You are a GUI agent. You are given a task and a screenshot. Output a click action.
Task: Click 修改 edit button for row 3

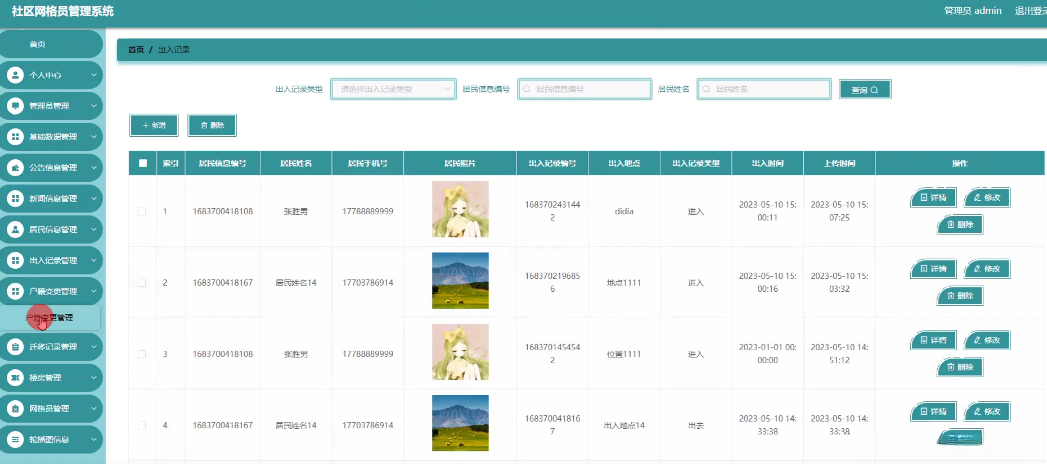987,340
